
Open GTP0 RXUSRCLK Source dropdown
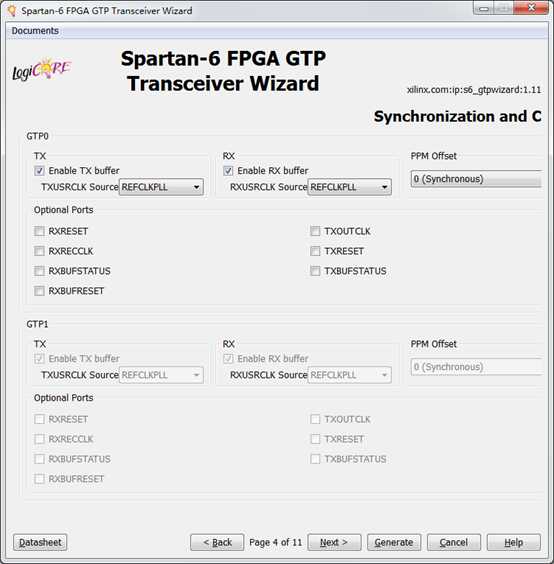click(x=350, y=187)
